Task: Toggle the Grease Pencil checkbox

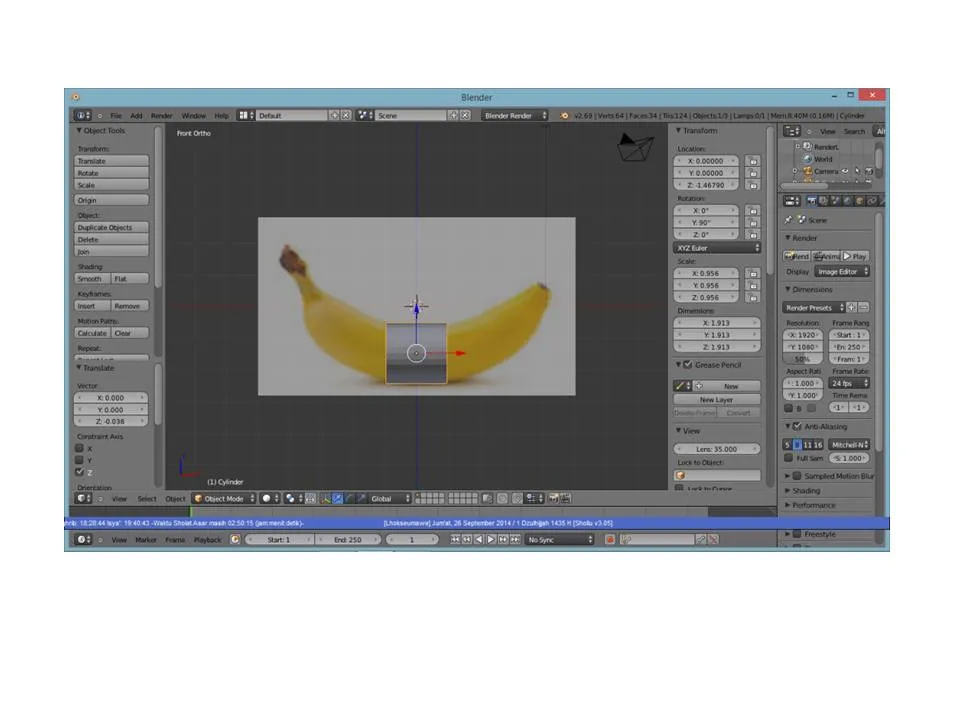Action: click(688, 365)
